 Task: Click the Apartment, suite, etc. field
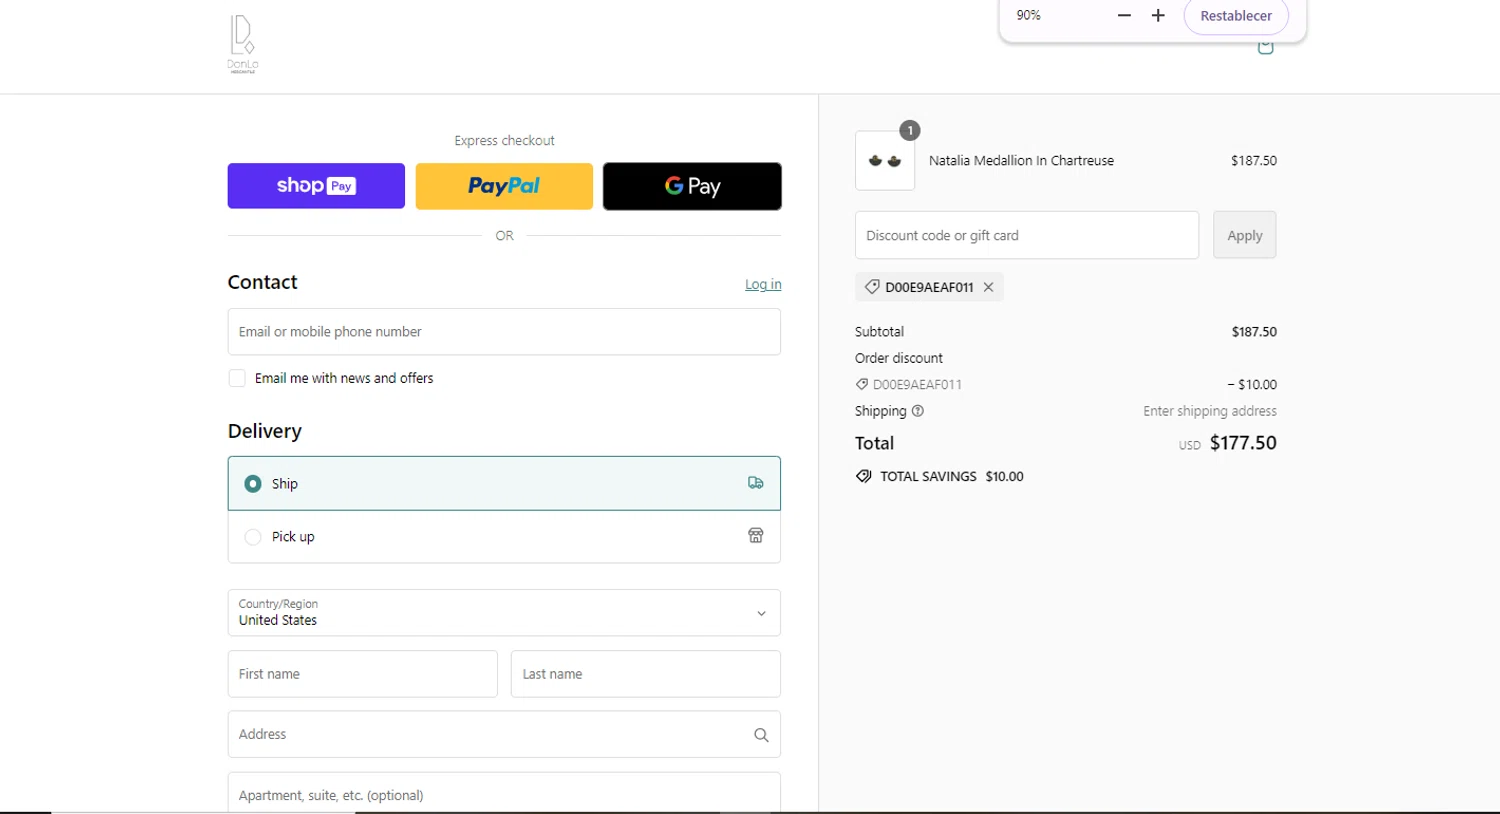coord(504,793)
